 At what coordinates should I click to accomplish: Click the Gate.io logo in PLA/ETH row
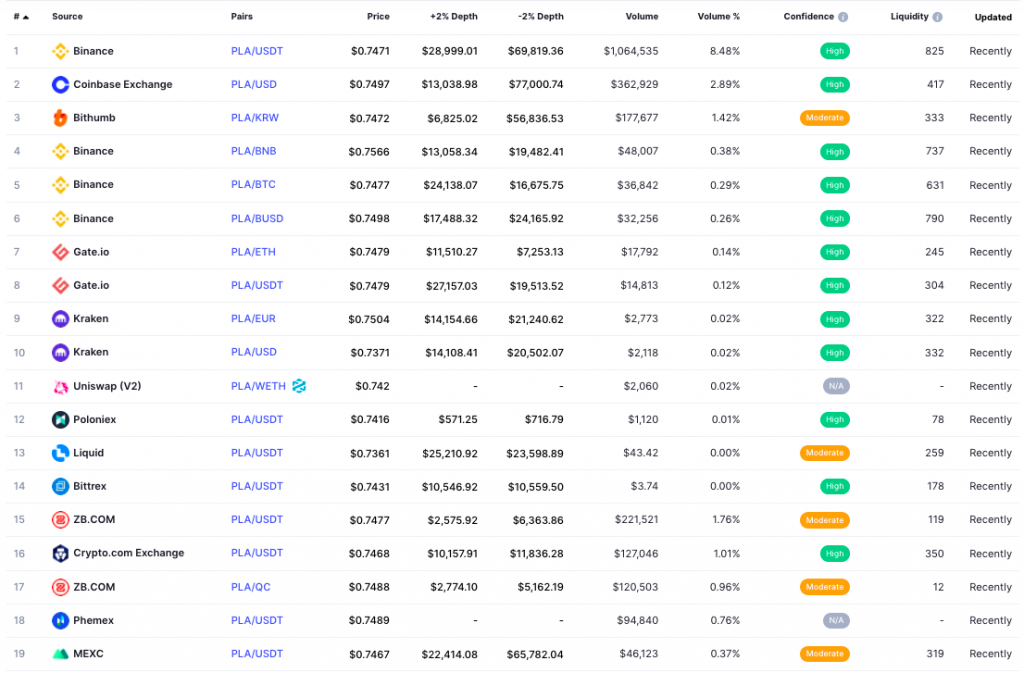click(x=60, y=252)
